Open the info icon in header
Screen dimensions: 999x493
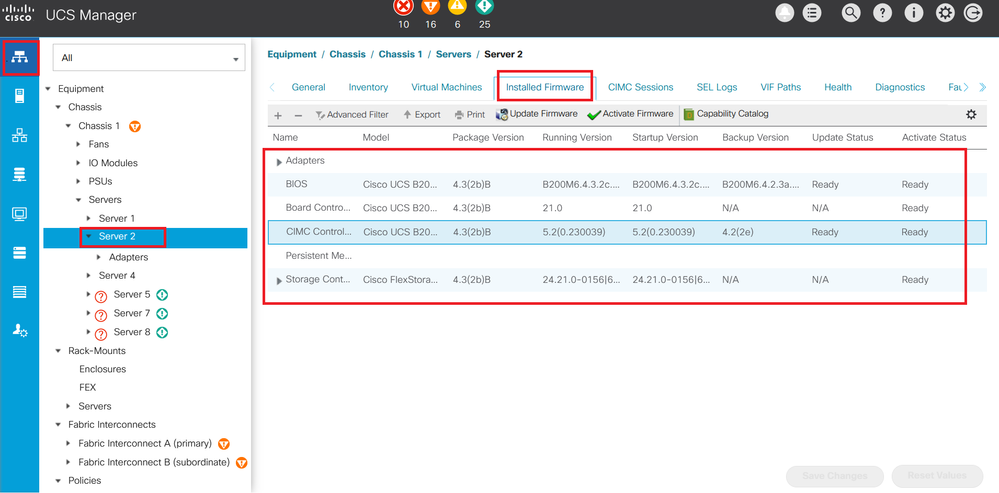coord(914,13)
